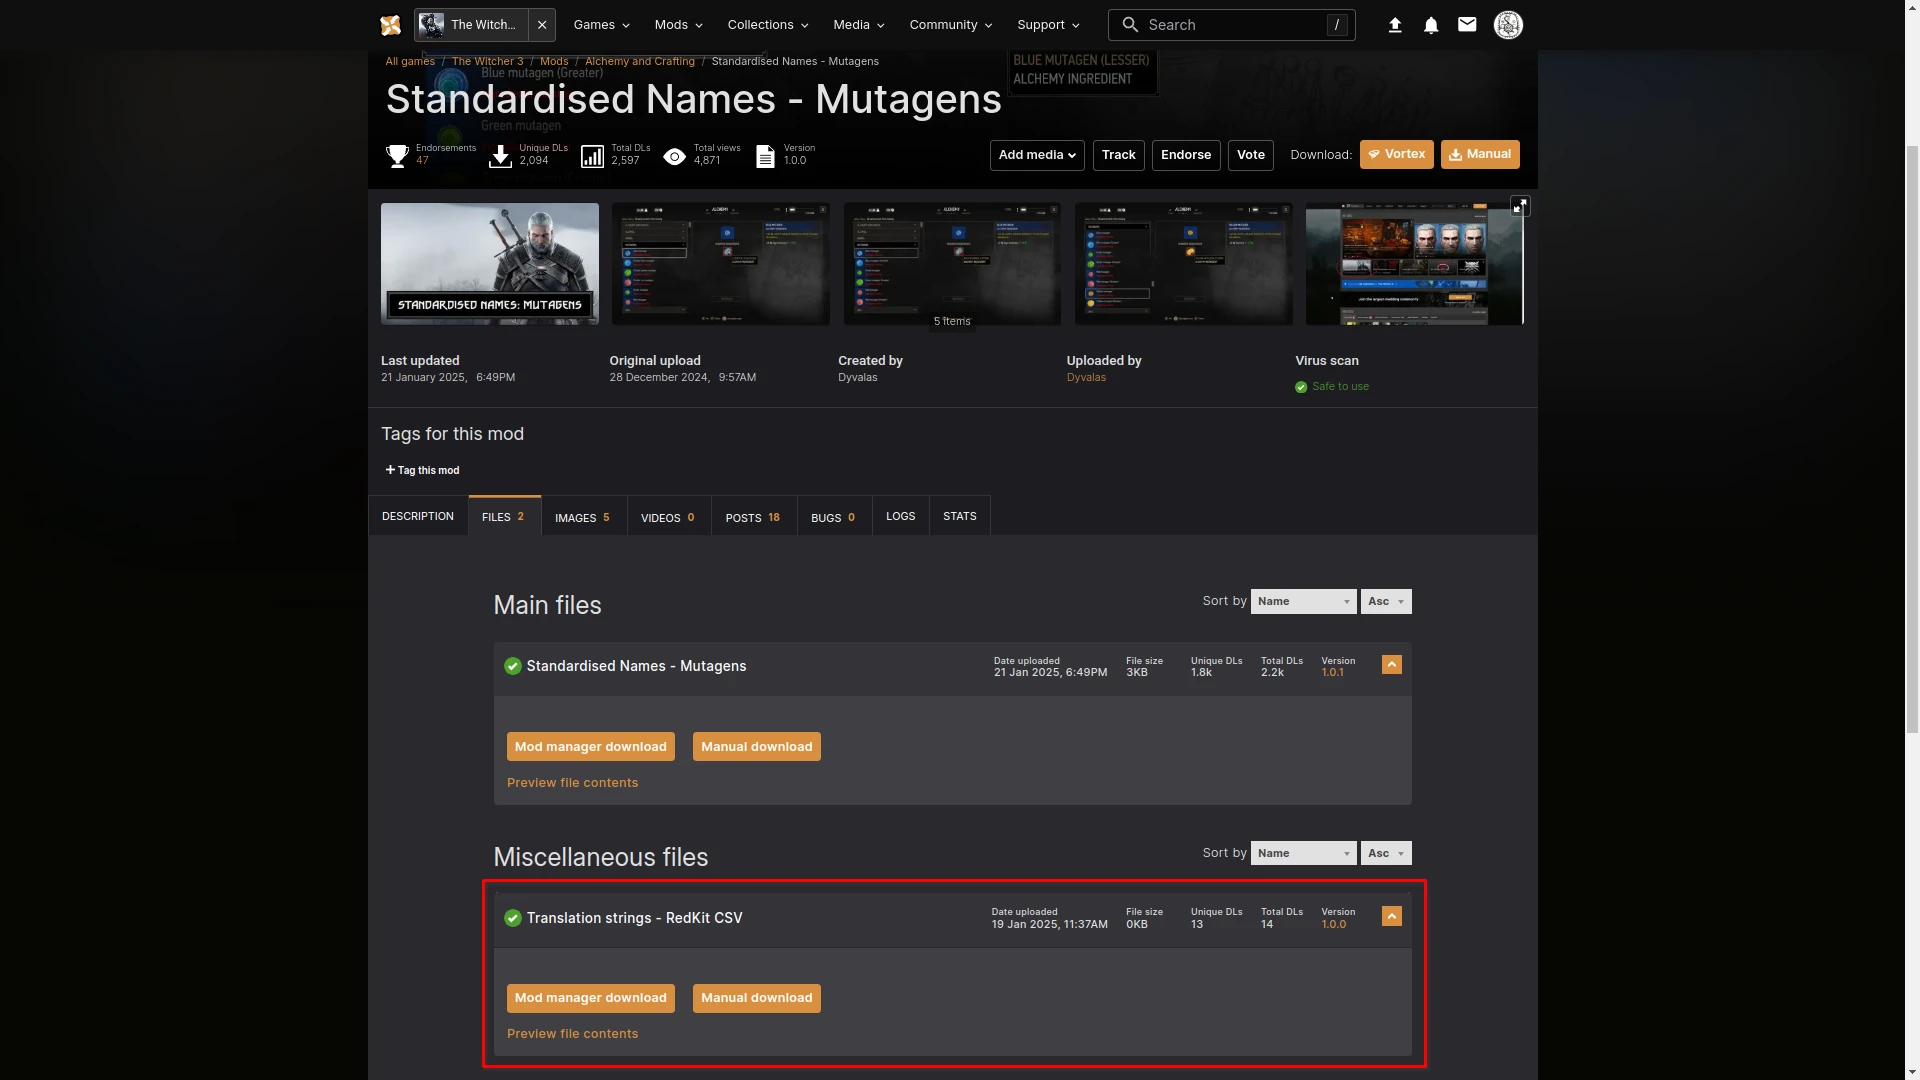Screen dimensions: 1920x1080
Task: Go to All games breadcrumb
Action: pyautogui.click(x=410, y=61)
